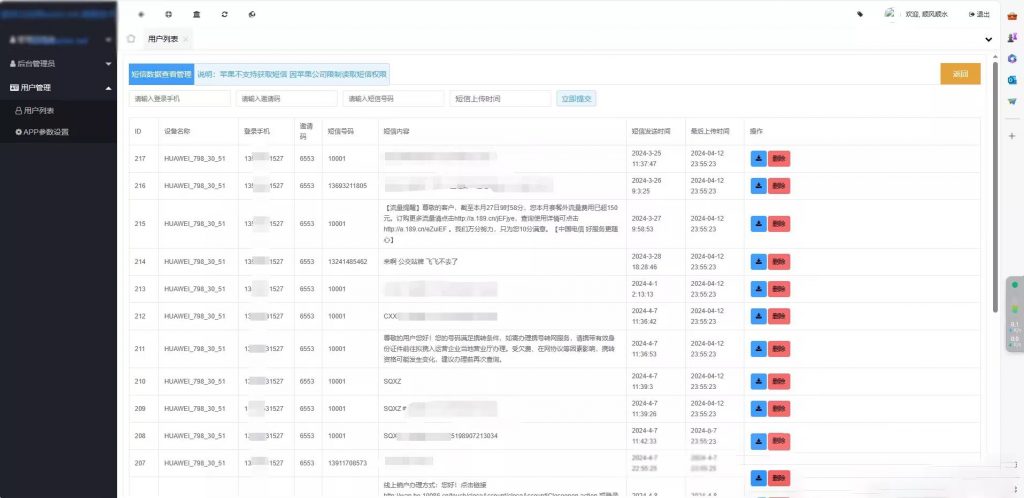Click the orange 返回 button
This screenshot has width=1024, height=498.
point(959,74)
